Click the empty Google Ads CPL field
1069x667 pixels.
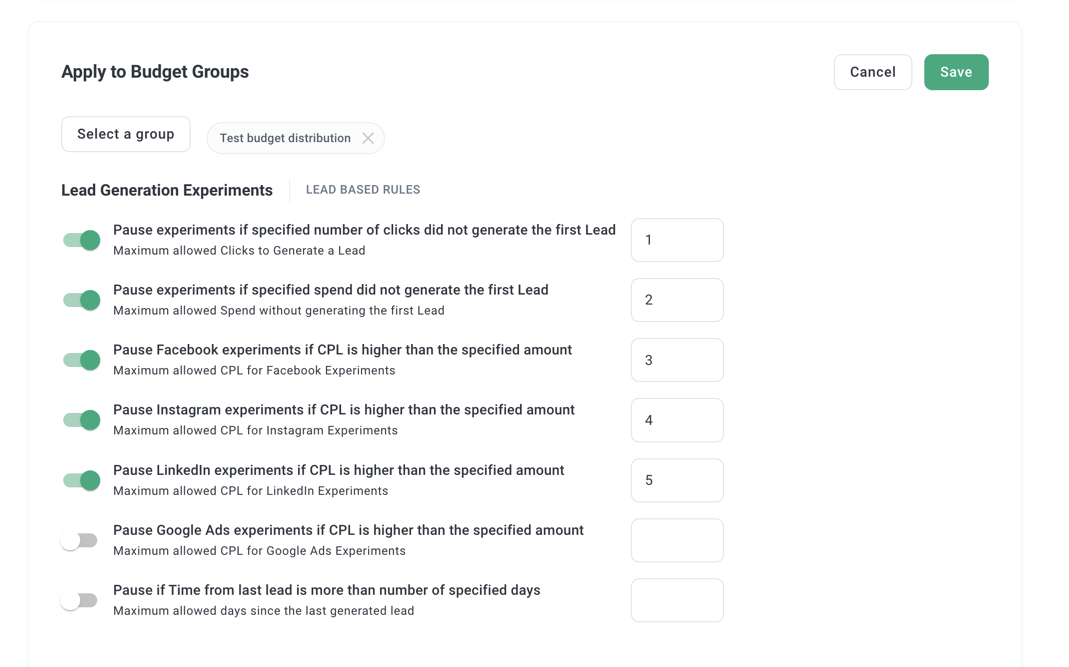coord(677,540)
